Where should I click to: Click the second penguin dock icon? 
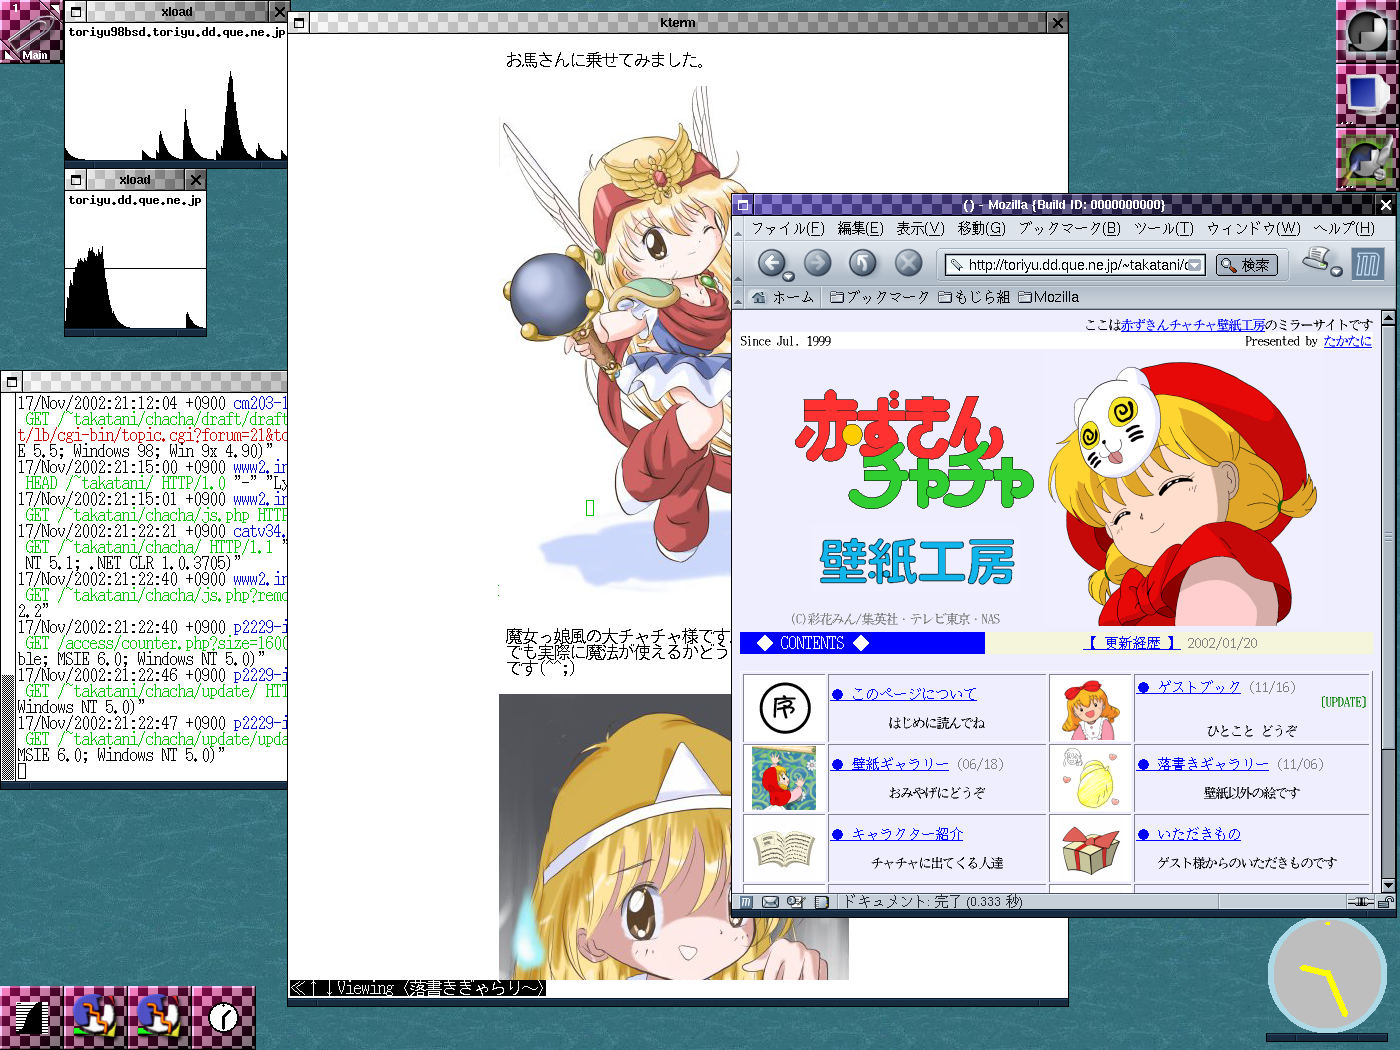[x=160, y=1018]
